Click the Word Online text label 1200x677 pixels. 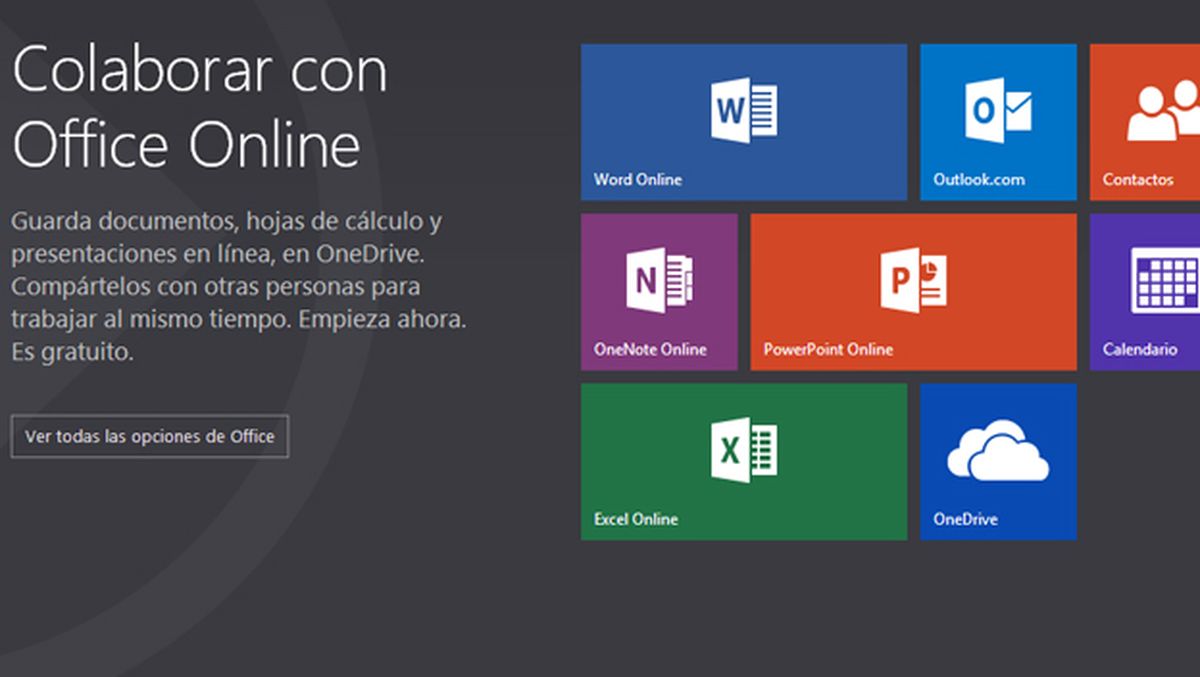click(x=637, y=180)
